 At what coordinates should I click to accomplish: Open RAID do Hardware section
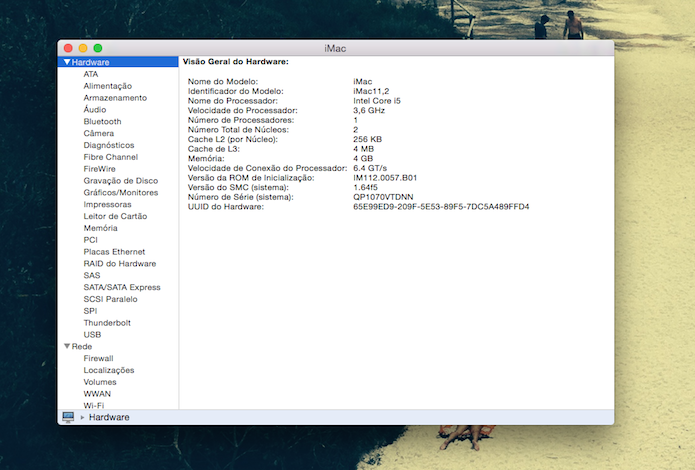(120, 263)
